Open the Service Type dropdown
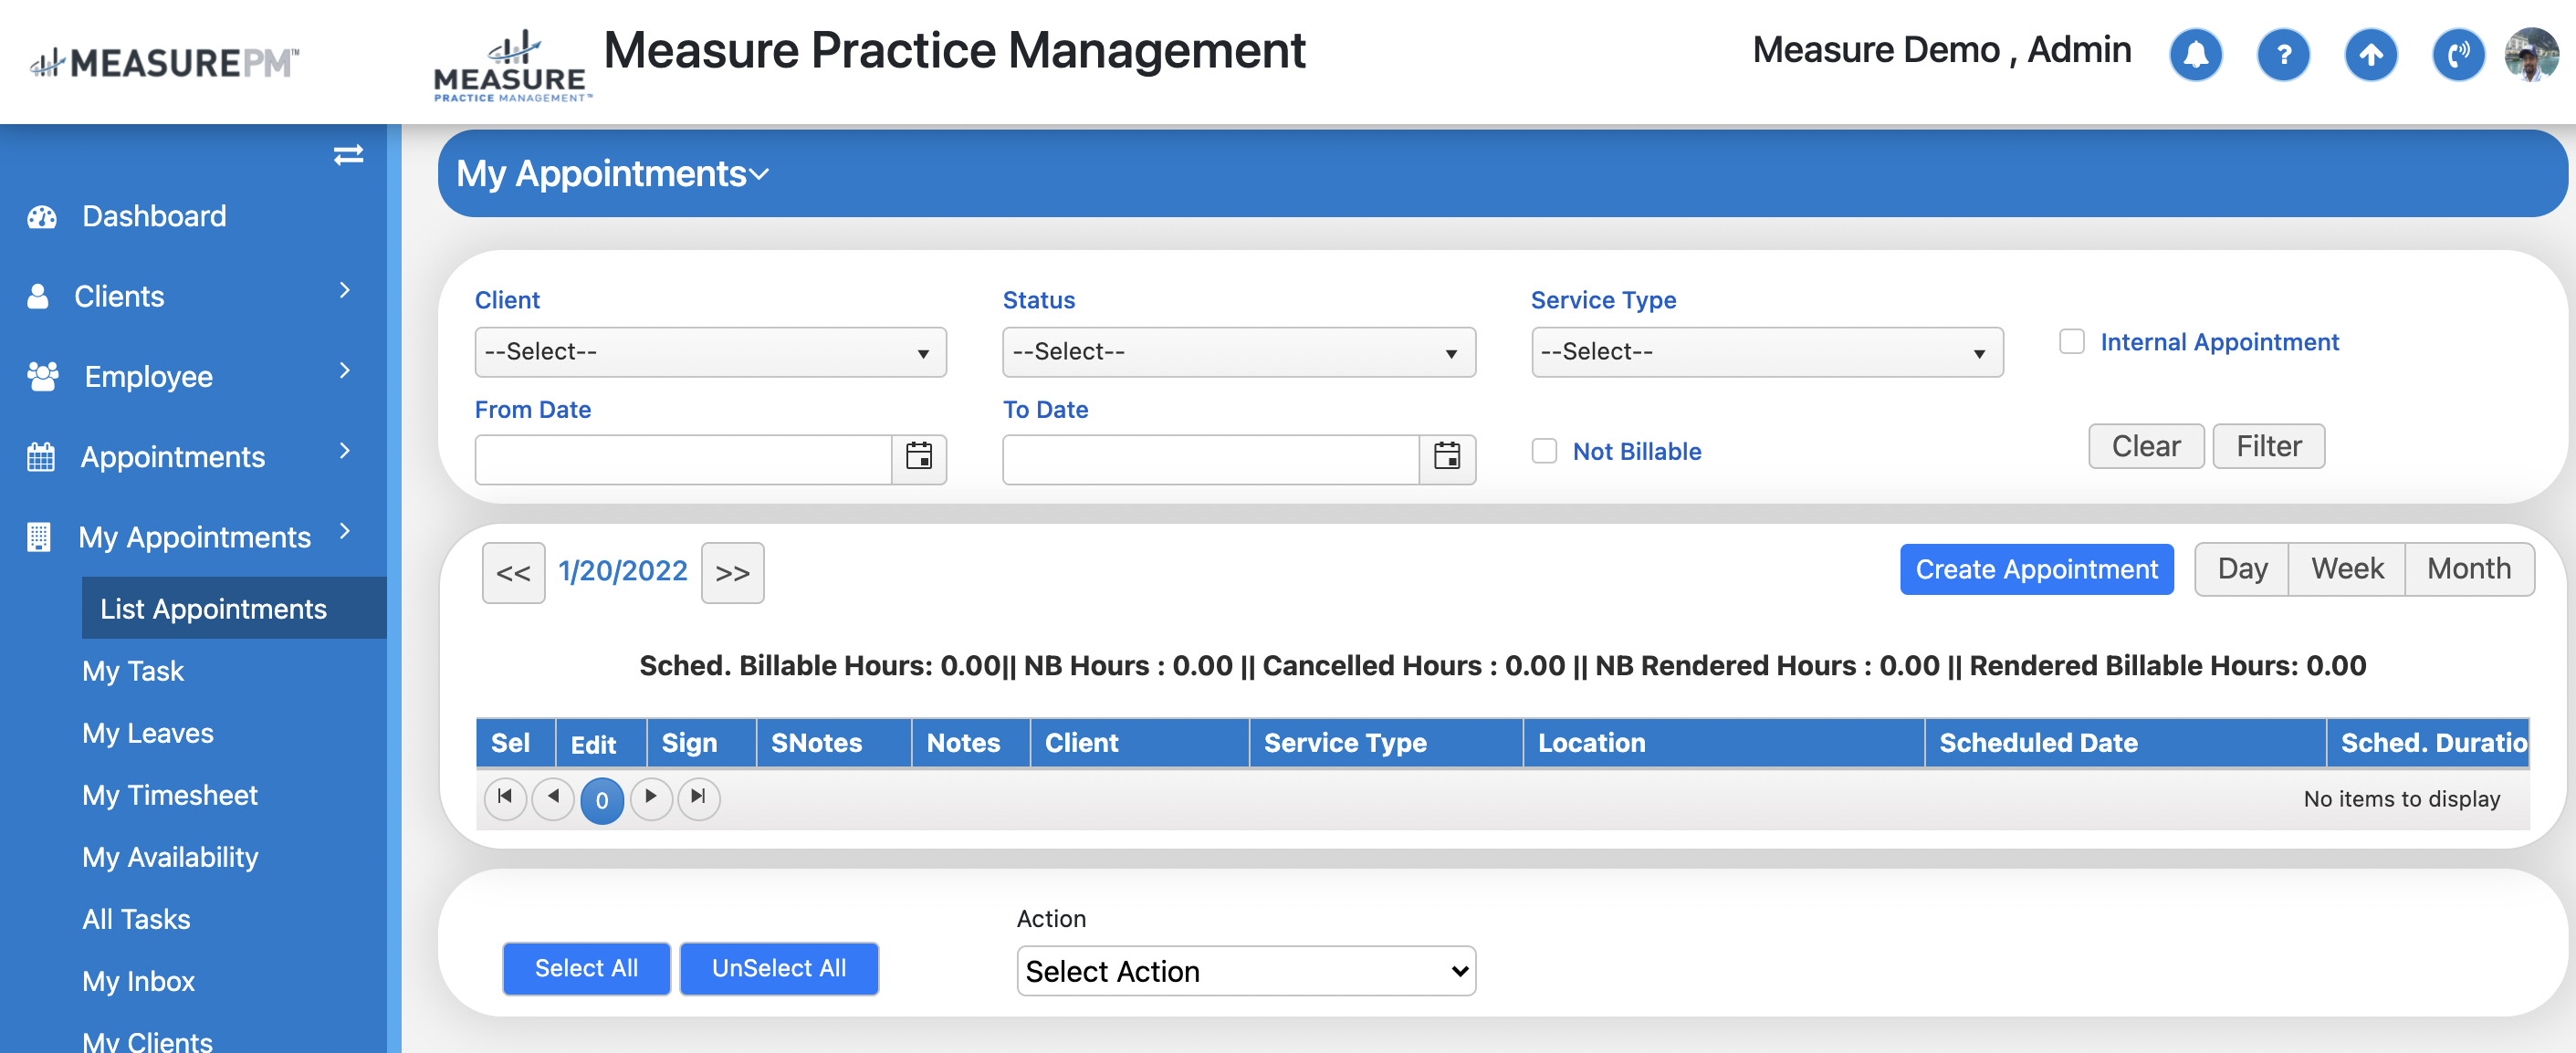The height and width of the screenshot is (1053, 2576). [x=1766, y=352]
